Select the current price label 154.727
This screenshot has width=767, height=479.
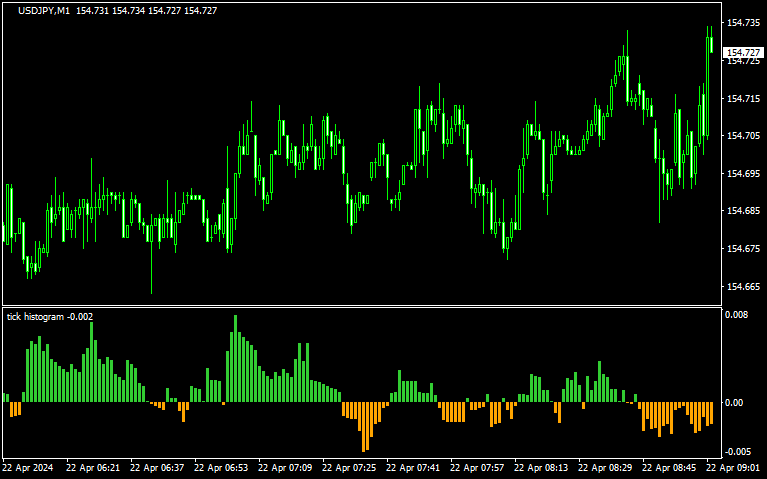click(744, 52)
